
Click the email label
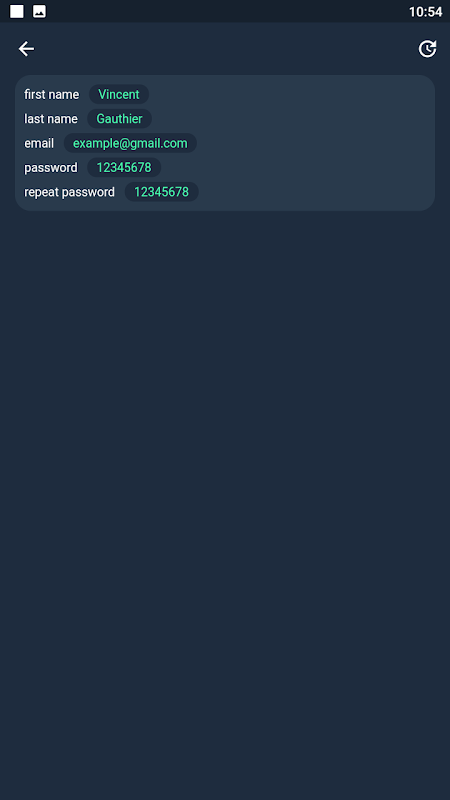pos(39,143)
